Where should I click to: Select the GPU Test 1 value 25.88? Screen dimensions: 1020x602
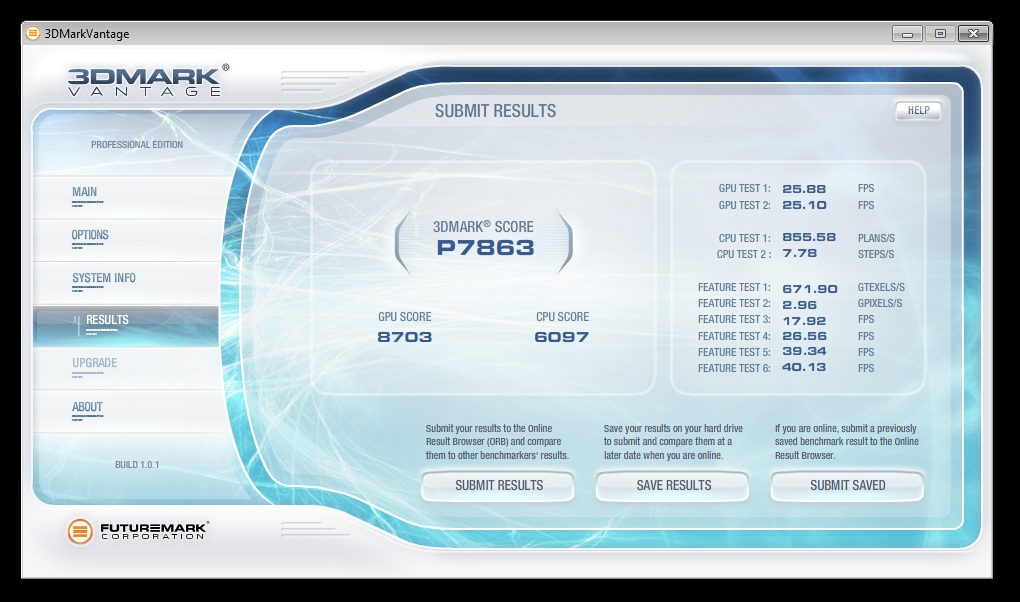tap(804, 189)
